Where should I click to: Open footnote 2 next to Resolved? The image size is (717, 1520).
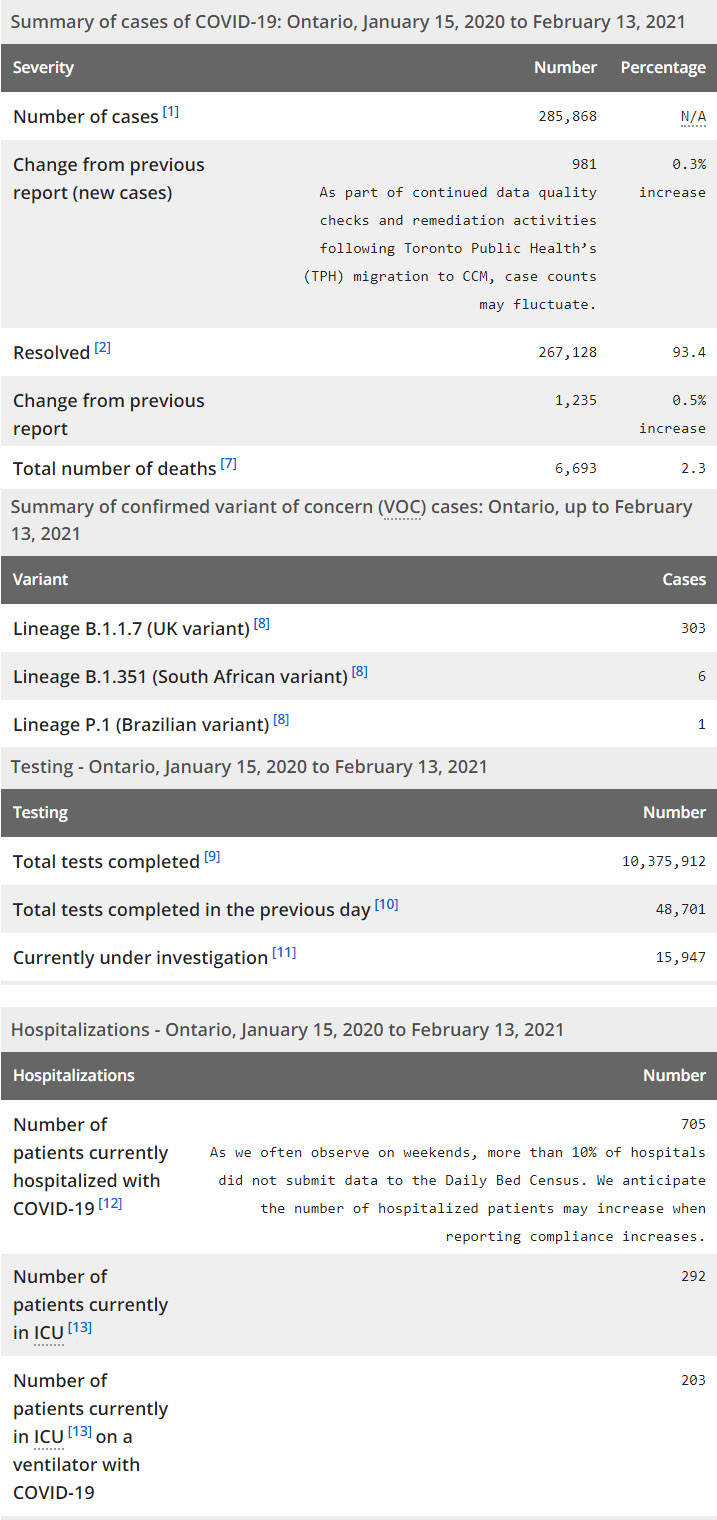tap(103, 348)
